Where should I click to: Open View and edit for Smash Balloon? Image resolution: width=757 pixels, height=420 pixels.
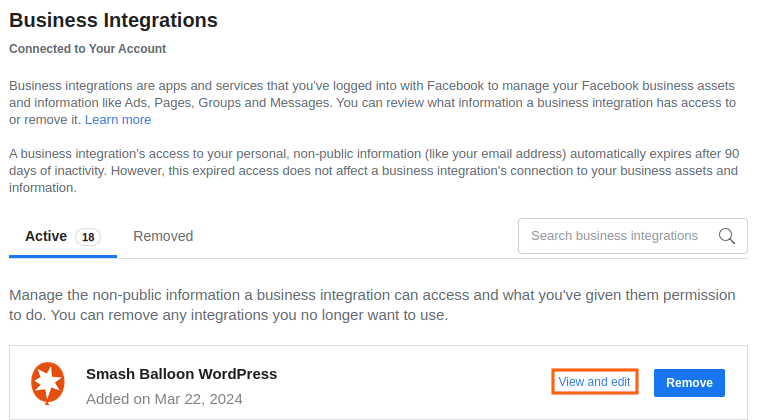594,382
